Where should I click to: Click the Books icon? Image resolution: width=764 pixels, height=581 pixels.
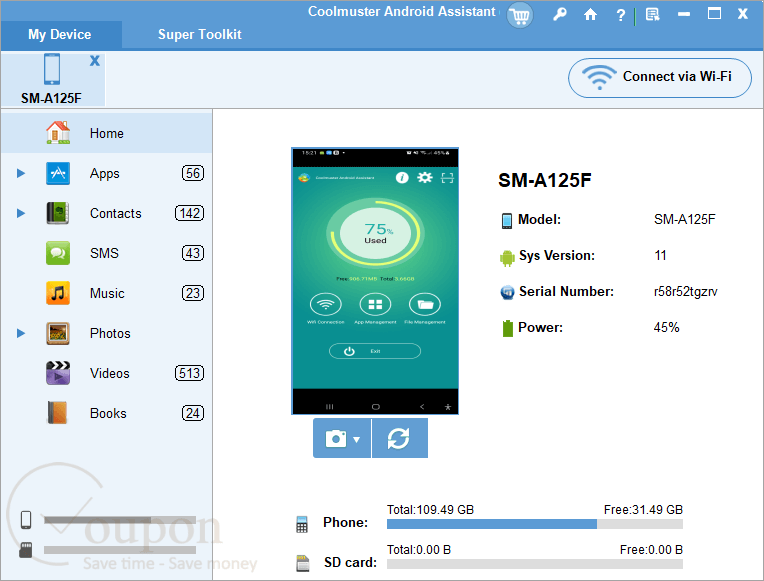pos(57,413)
